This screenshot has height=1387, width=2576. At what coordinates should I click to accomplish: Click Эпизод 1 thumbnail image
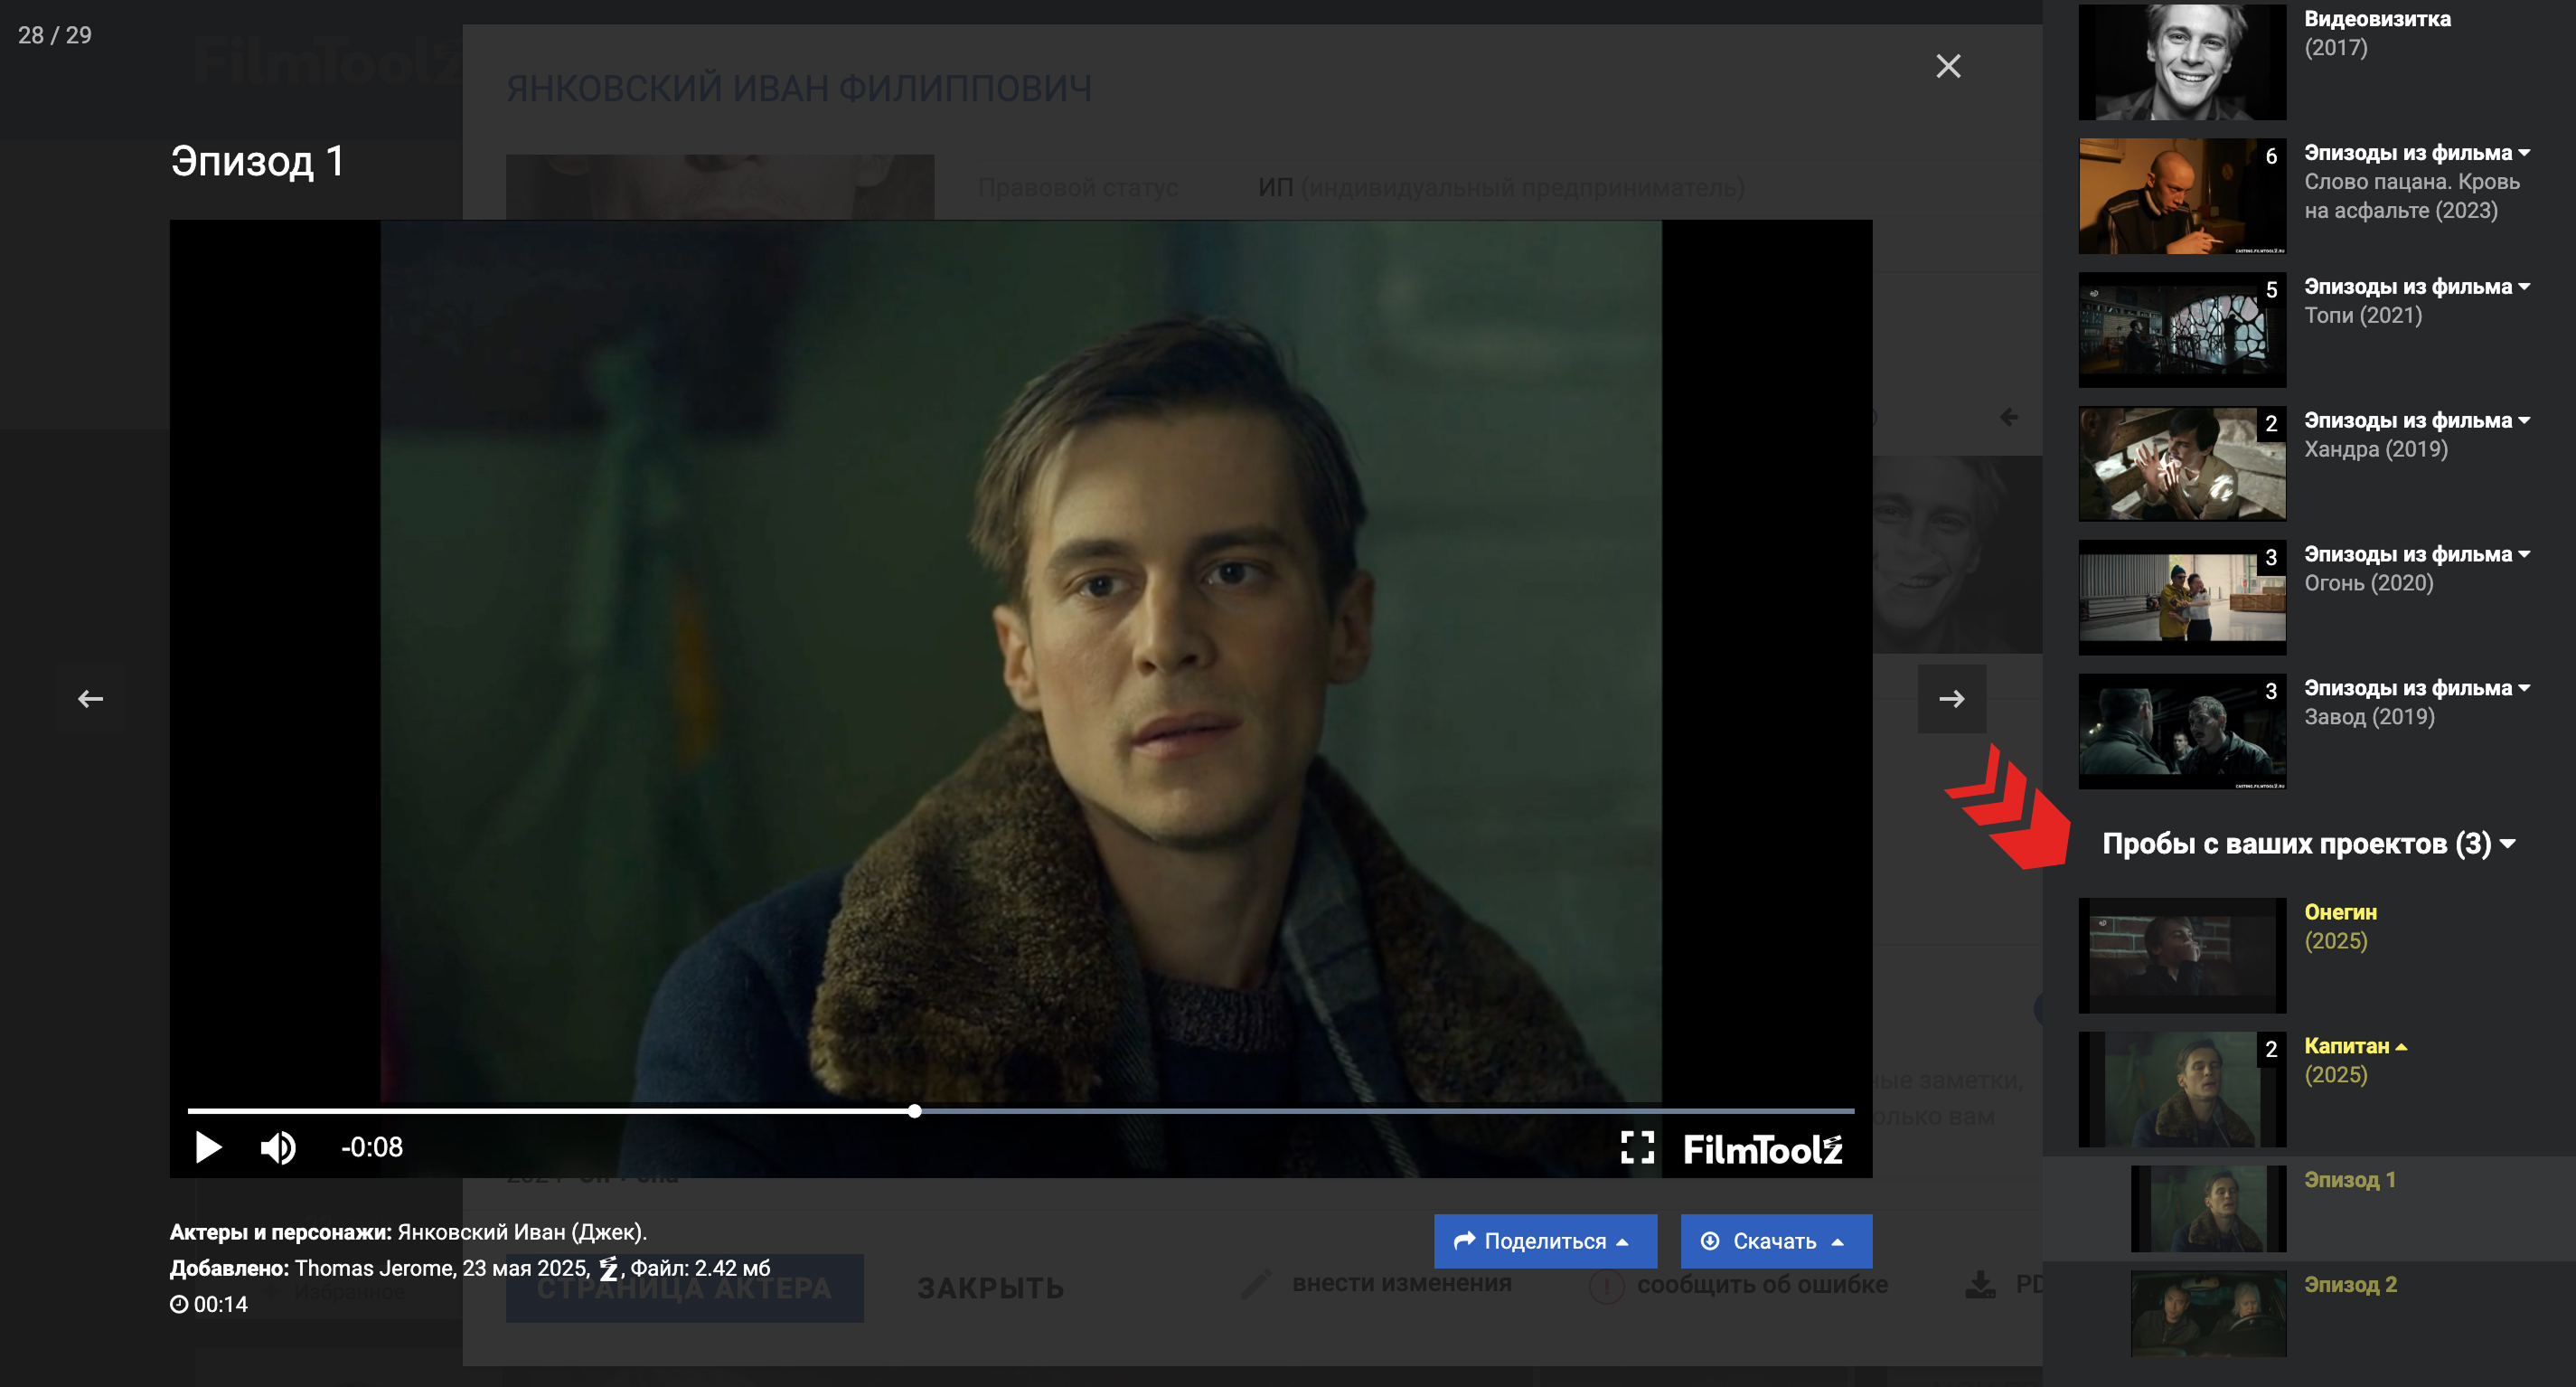pyautogui.click(x=2208, y=1209)
